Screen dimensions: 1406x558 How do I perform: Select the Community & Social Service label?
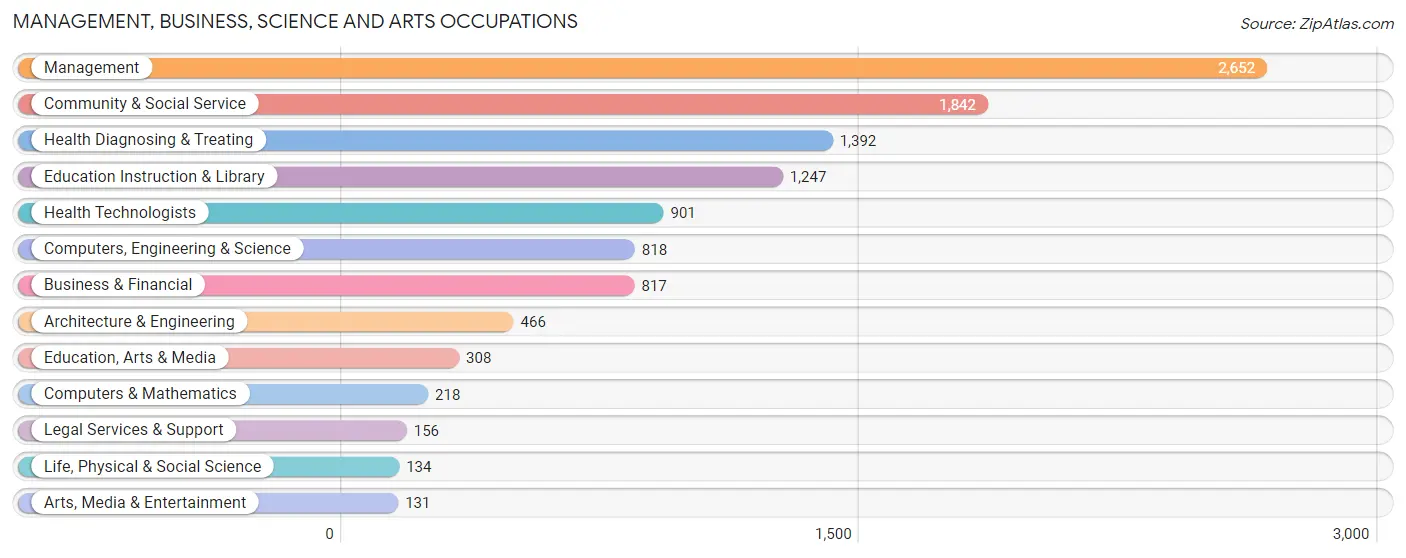tap(145, 104)
